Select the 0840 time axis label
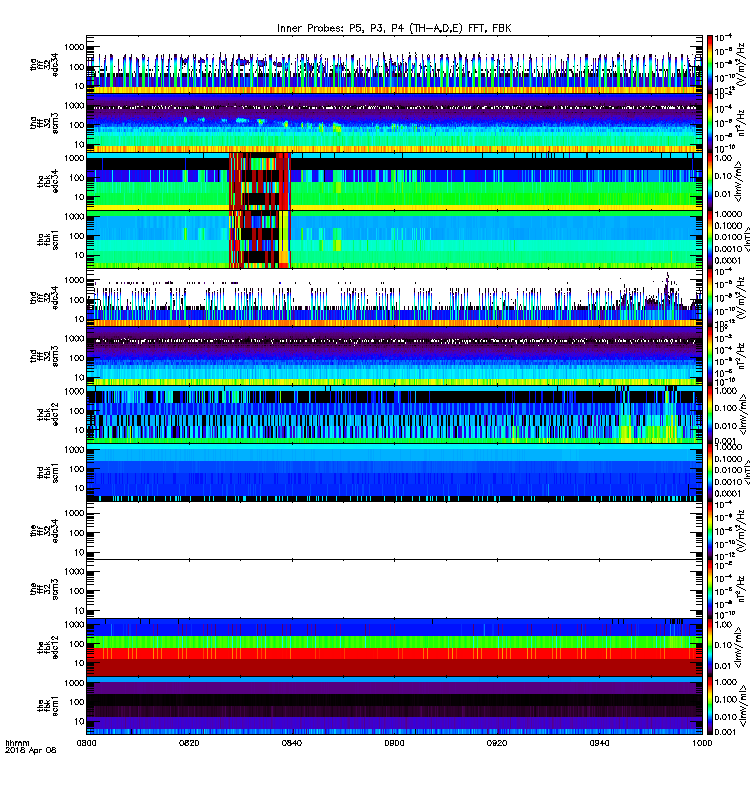 coord(291,743)
